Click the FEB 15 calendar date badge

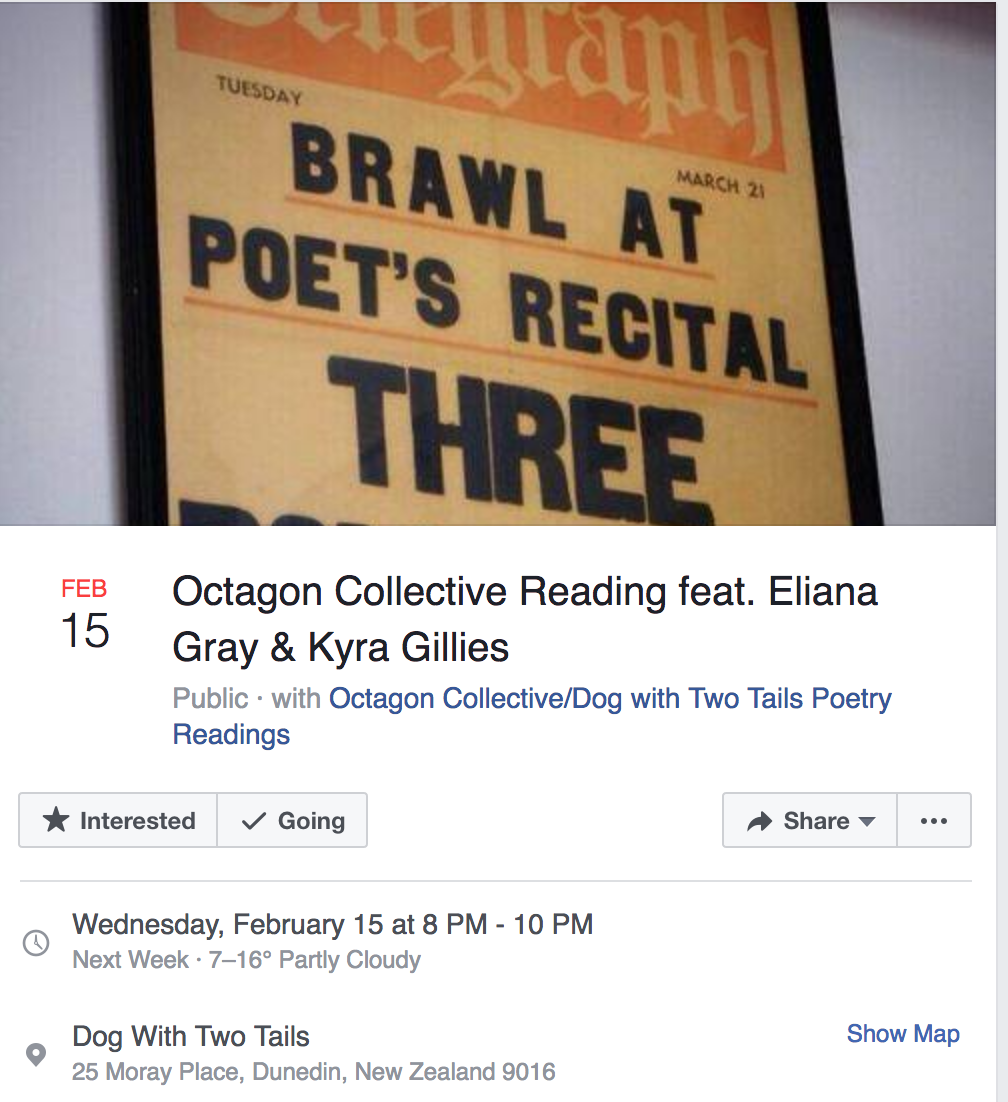(84, 614)
